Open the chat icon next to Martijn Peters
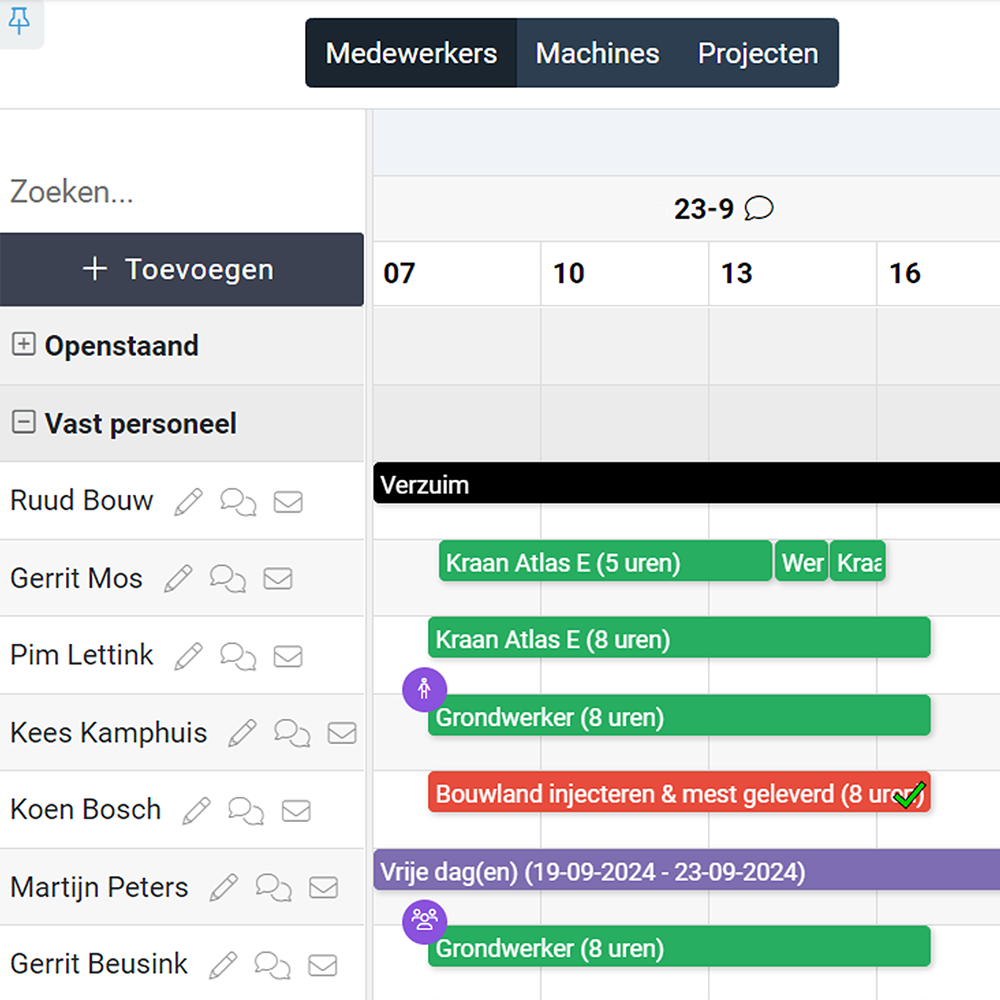 (274, 887)
